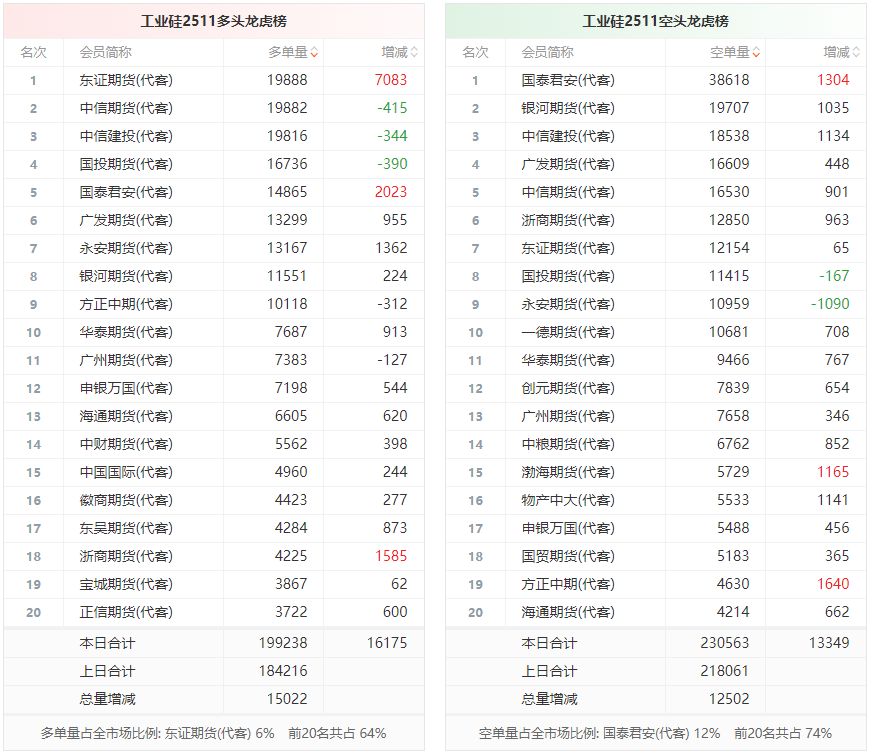This screenshot has width=871, height=752.
Task: Select 广发期货(代客) in long table
Action: pyautogui.click(x=126, y=220)
